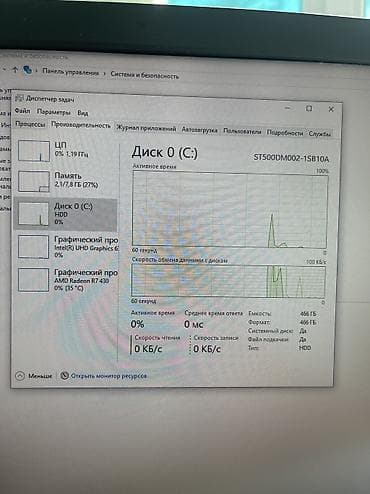
Task: Click the ЦП mini graph thumbnail
Action: [34, 151]
